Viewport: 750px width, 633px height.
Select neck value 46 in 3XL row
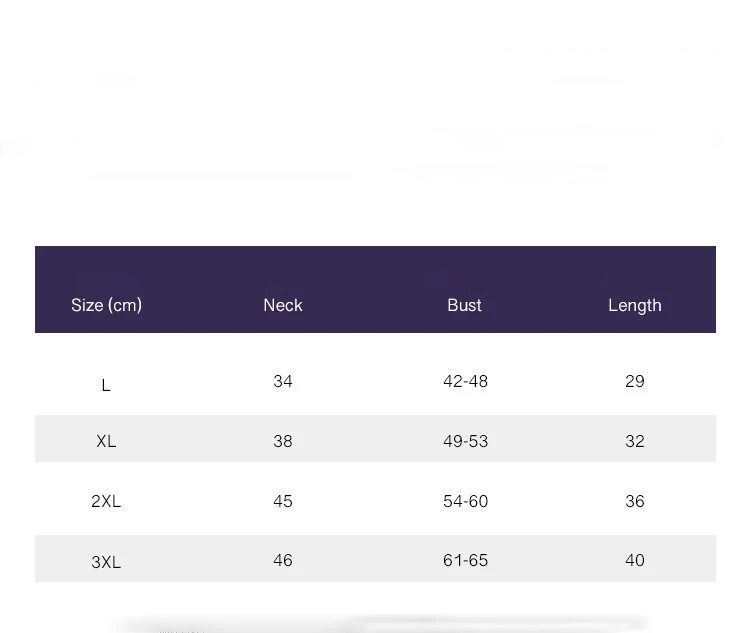tap(283, 560)
